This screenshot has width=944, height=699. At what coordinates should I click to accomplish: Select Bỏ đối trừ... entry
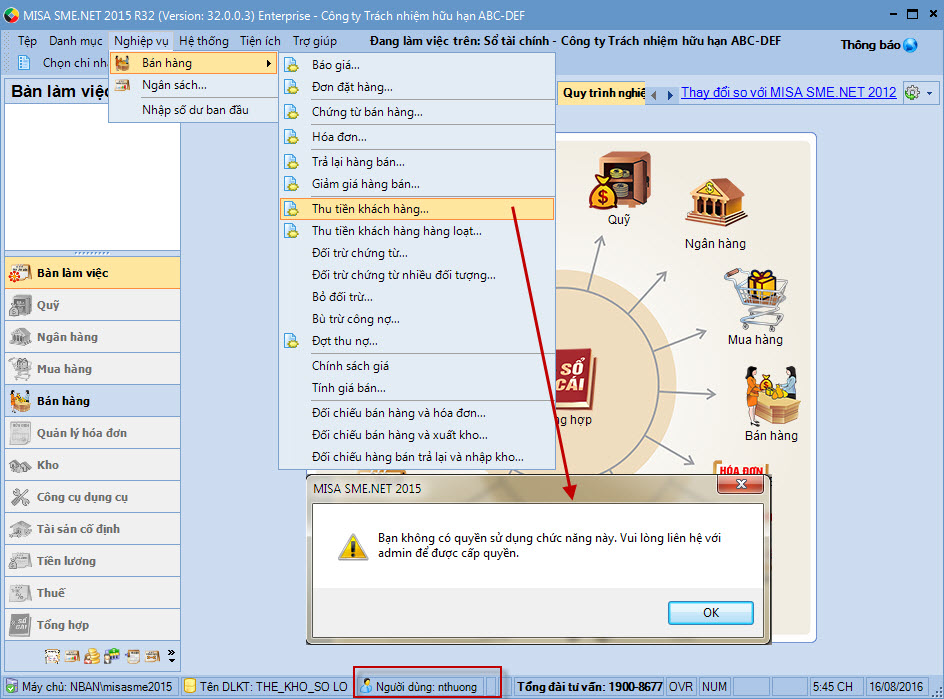coord(417,297)
